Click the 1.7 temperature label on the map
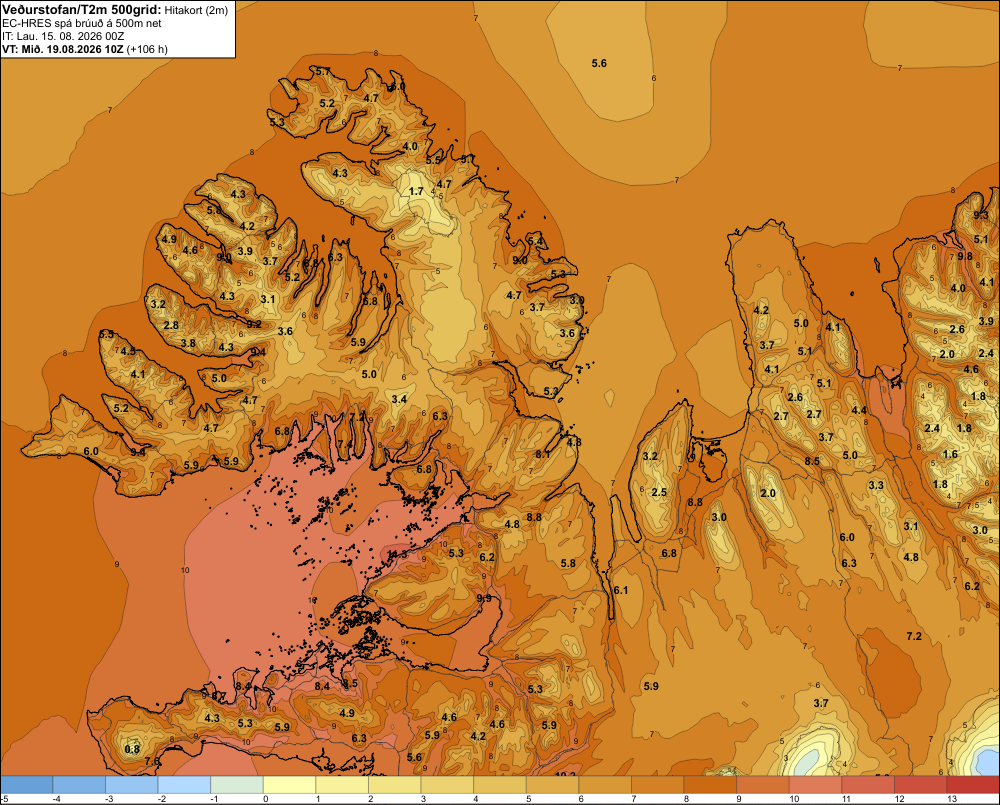This screenshot has height=805, width=1000. (x=416, y=191)
